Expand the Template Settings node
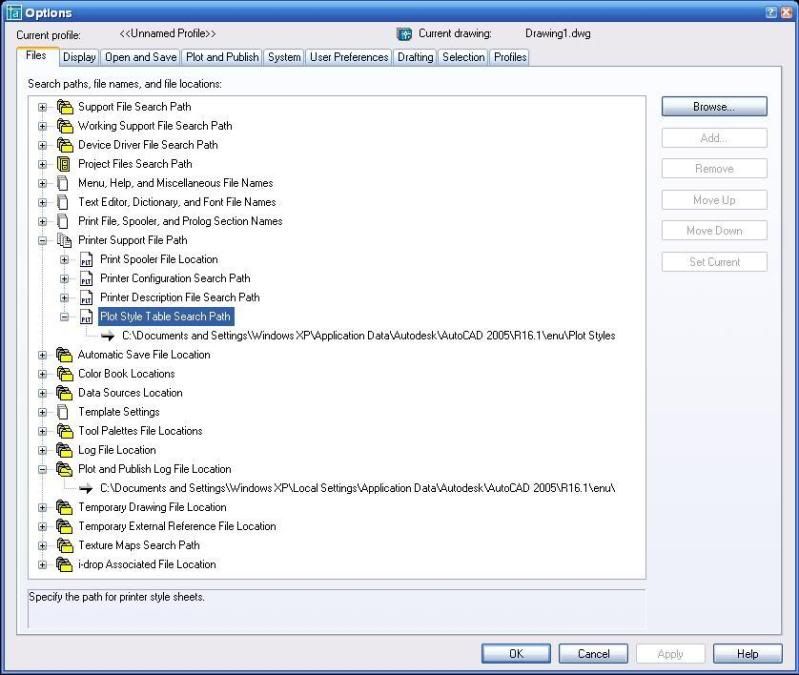This screenshot has width=799, height=675. coord(43,412)
